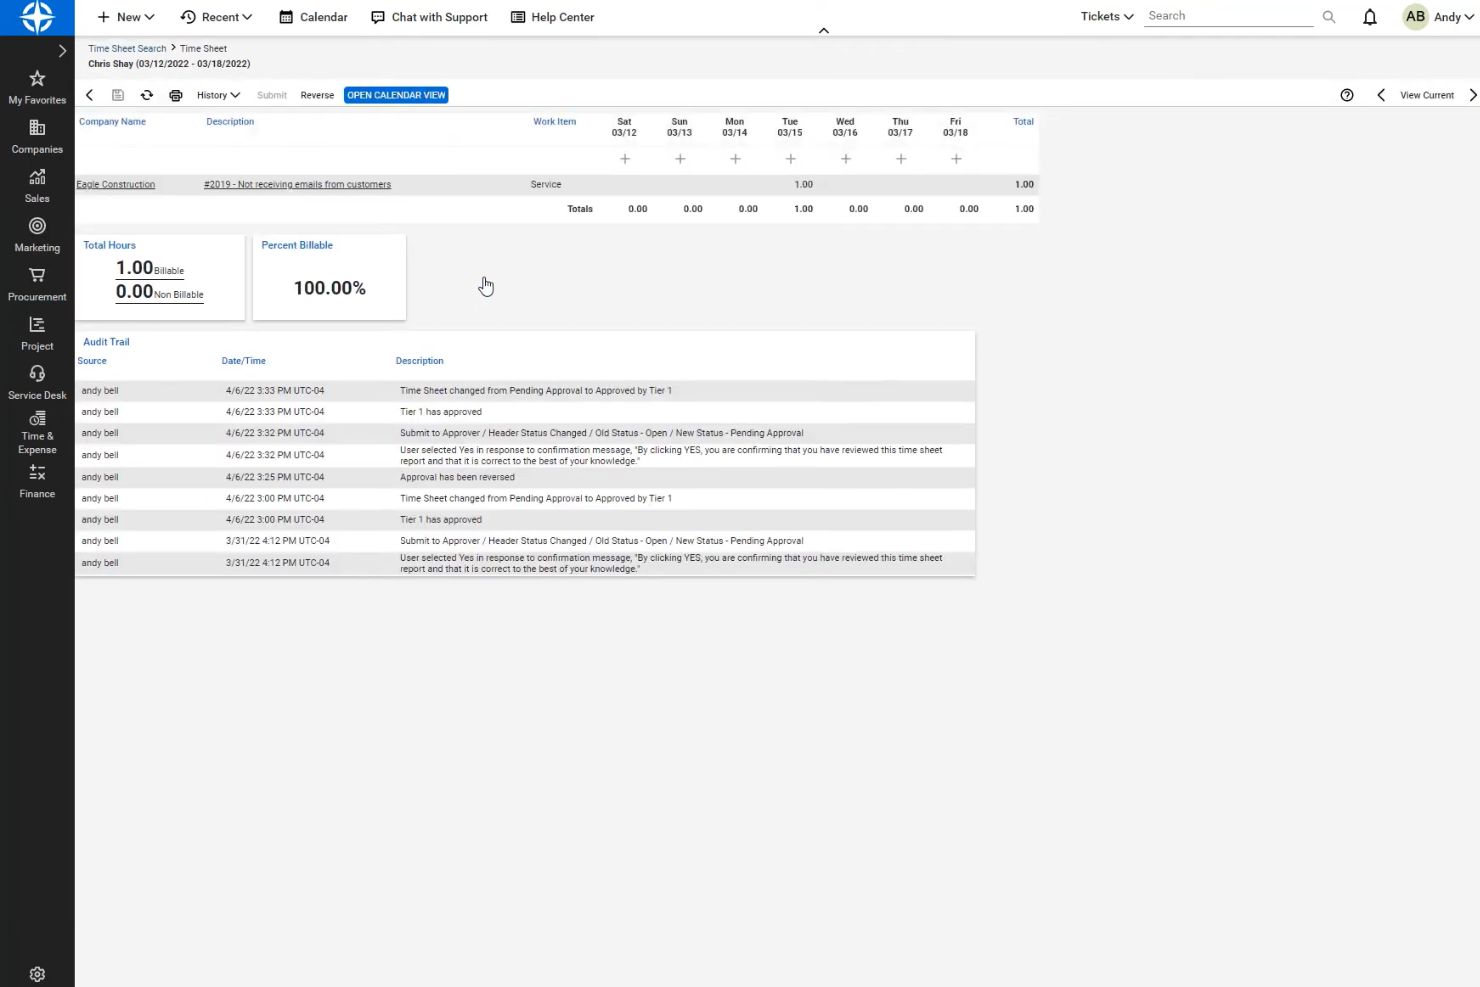
Task: Open the Service Desk module
Action: [37, 380]
